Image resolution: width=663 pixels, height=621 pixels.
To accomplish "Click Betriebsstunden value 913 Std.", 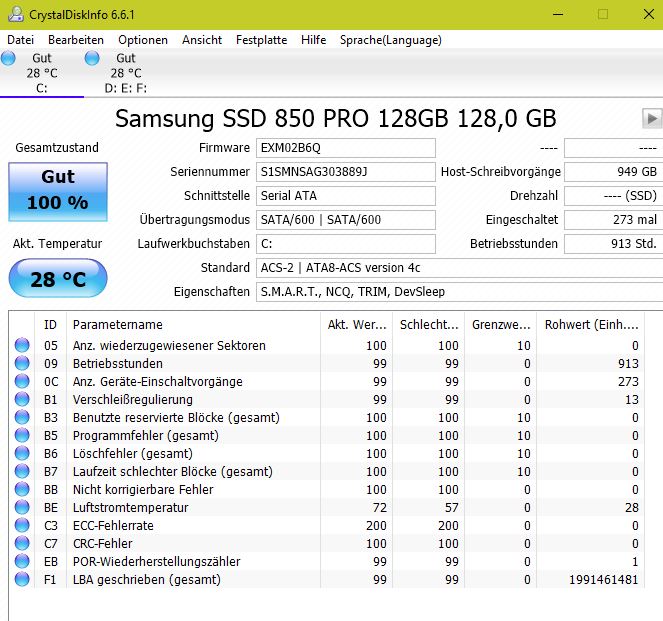I will [613, 244].
